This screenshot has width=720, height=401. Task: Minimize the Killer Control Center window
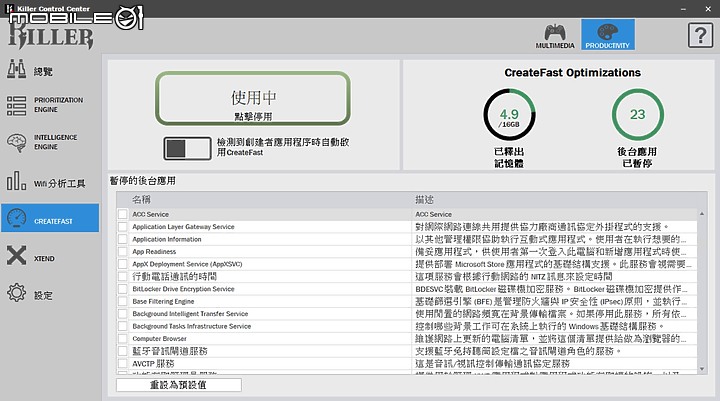[683, 9]
